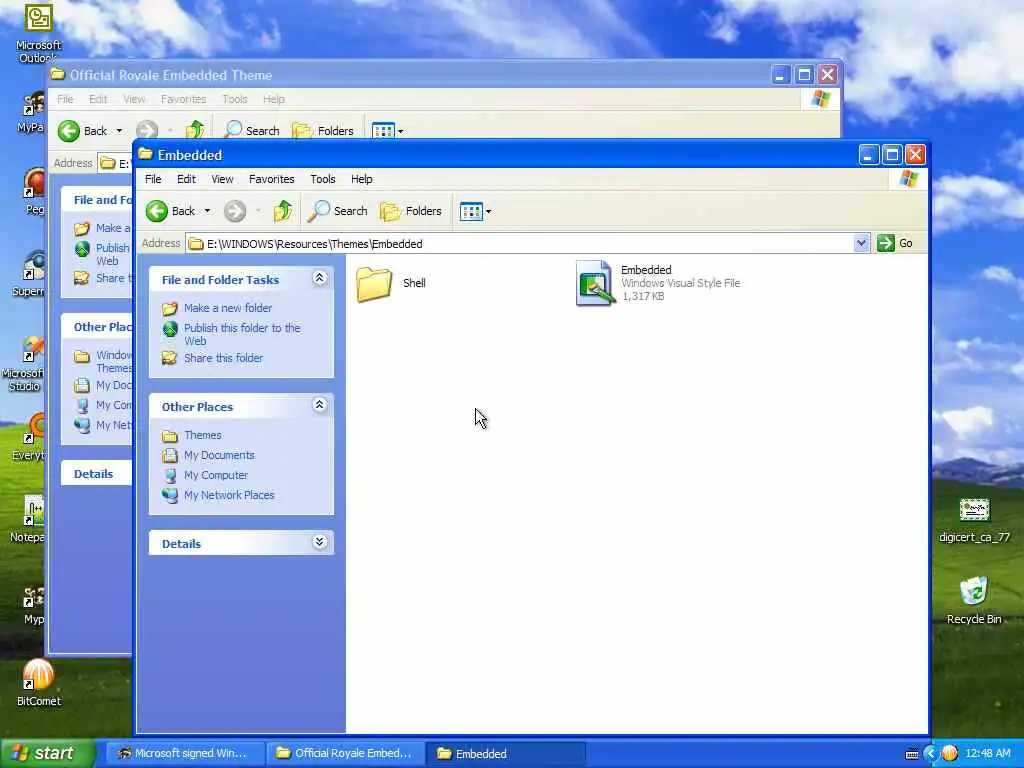The height and width of the screenshot is (768, 1024).
Task: Click Publish this folder to the Web
Action: [x=242, y=334]
